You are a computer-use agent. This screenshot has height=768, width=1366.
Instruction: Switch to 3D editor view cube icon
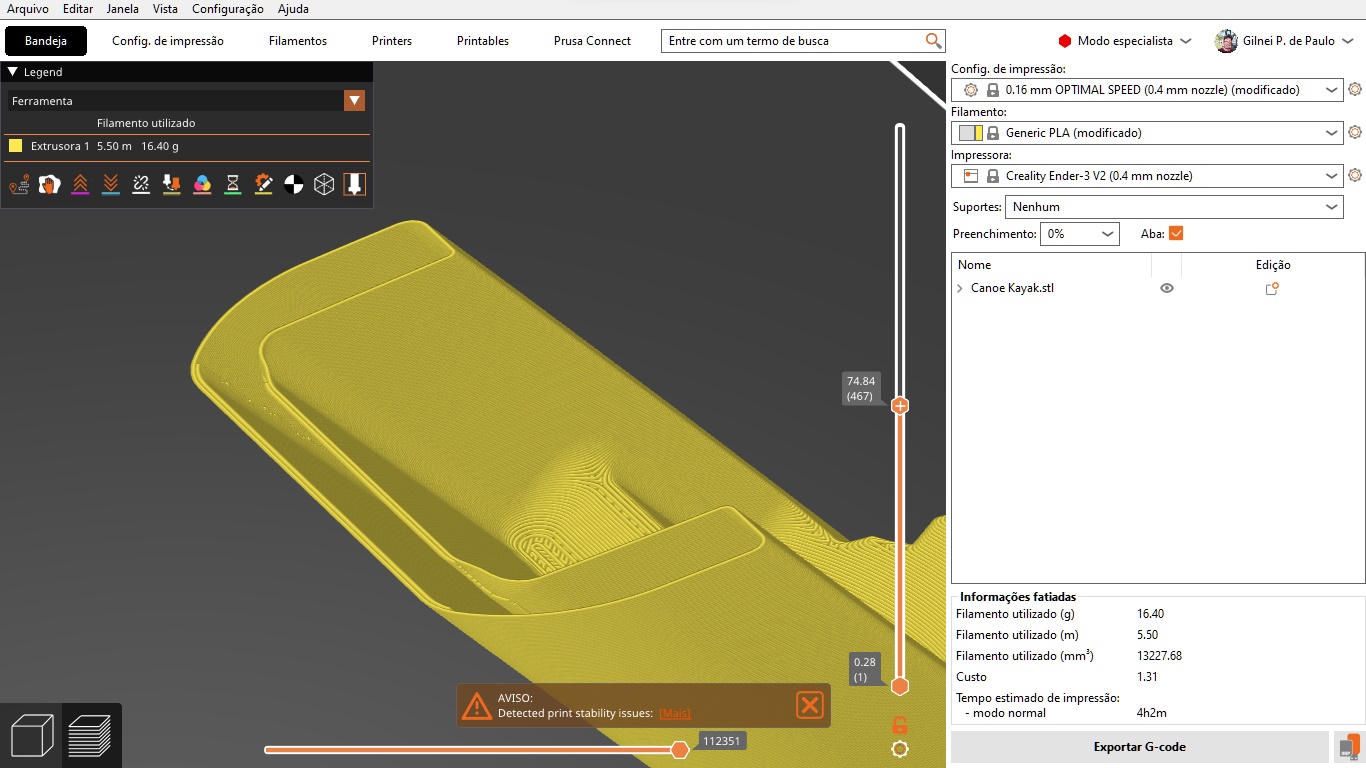click(31, 736)
